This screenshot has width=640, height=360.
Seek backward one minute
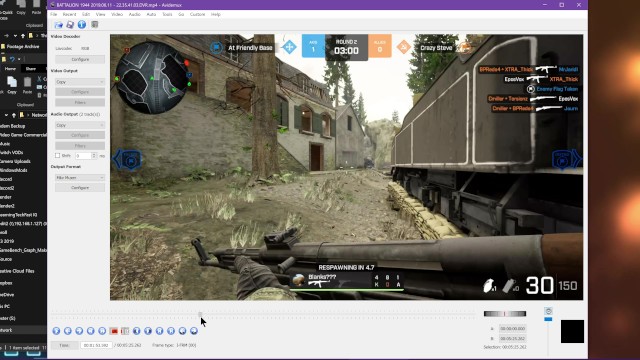(x=182, y=331)
